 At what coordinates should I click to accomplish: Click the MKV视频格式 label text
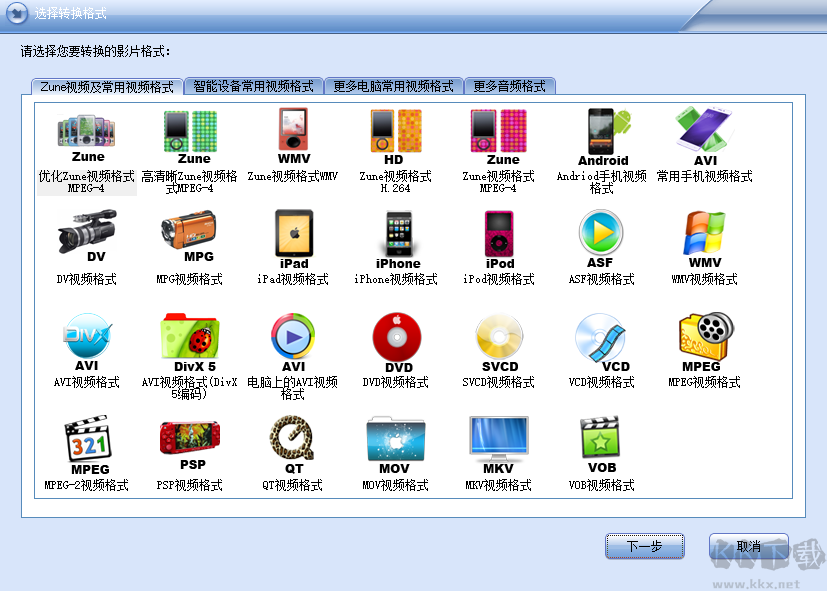498,485
